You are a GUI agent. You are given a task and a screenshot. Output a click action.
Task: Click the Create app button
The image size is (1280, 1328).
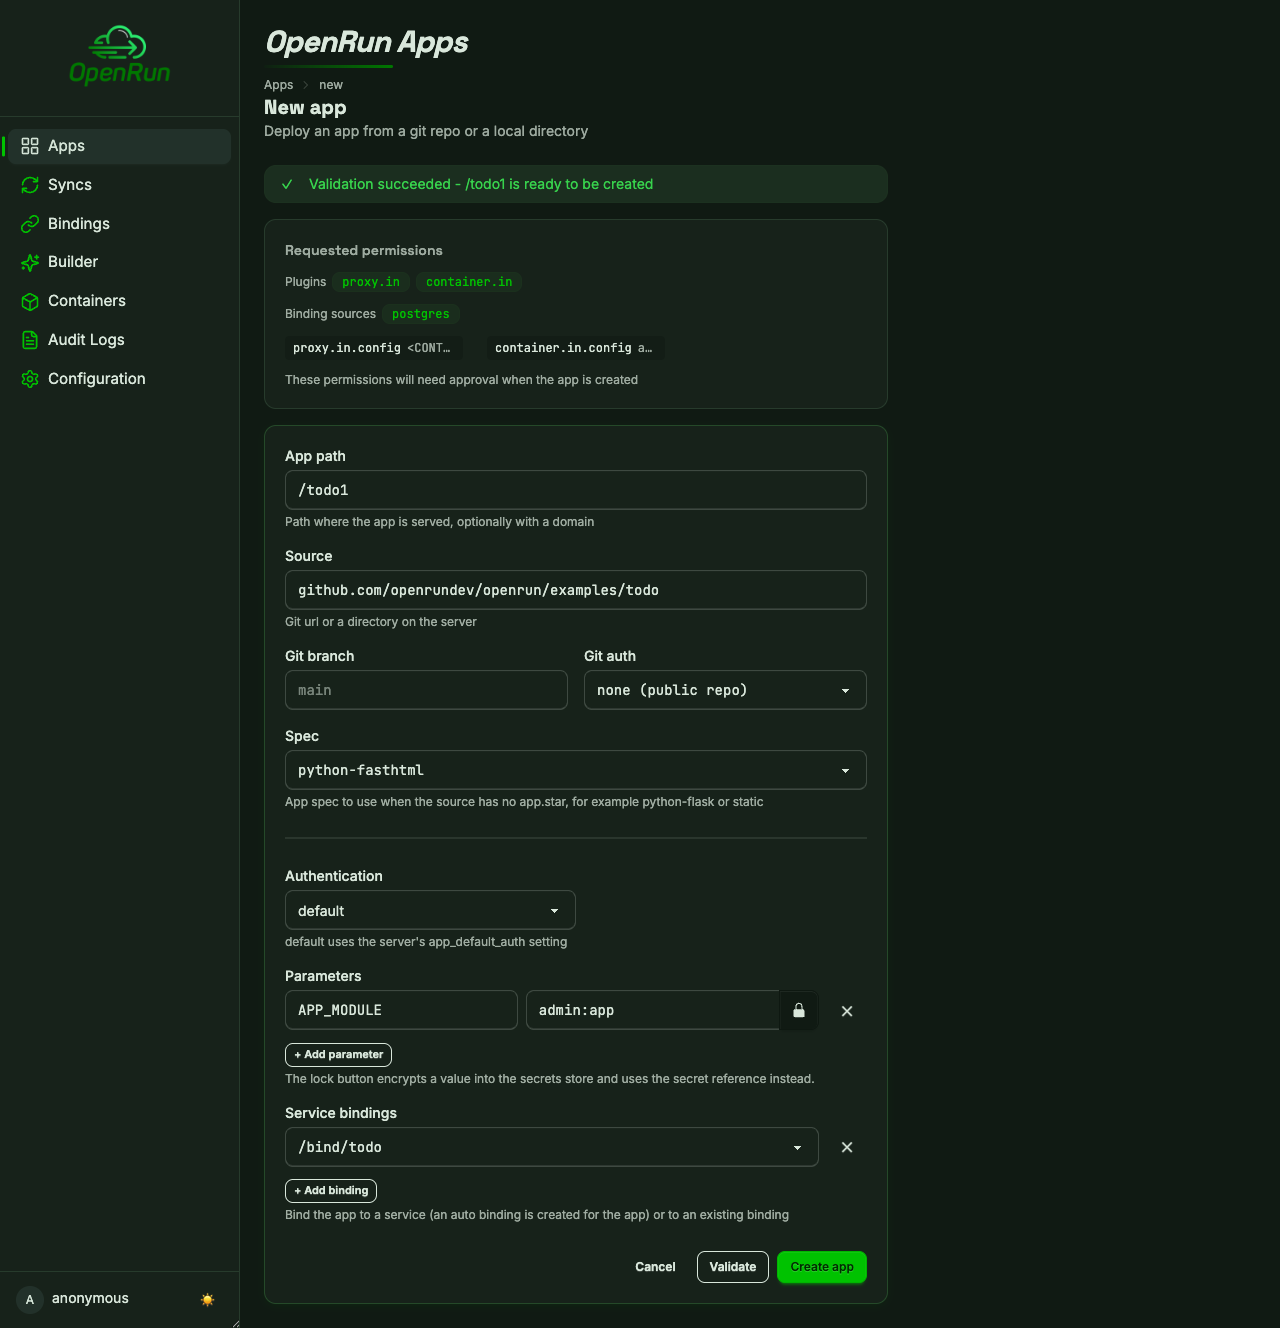coord(822,1267)
